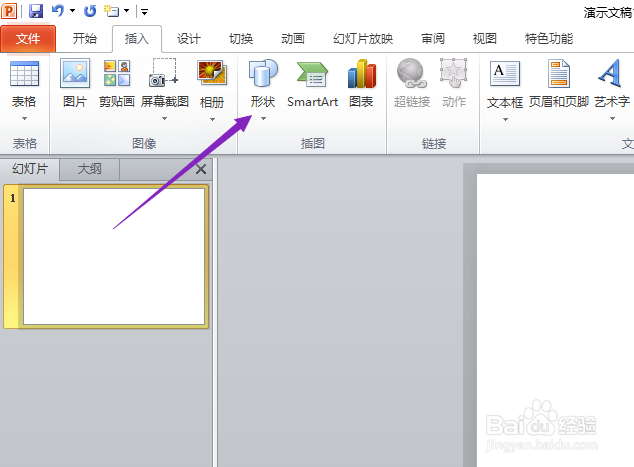Close the slides/outline pane
This screenshot has height=467, width=634.
coord(201,169)
